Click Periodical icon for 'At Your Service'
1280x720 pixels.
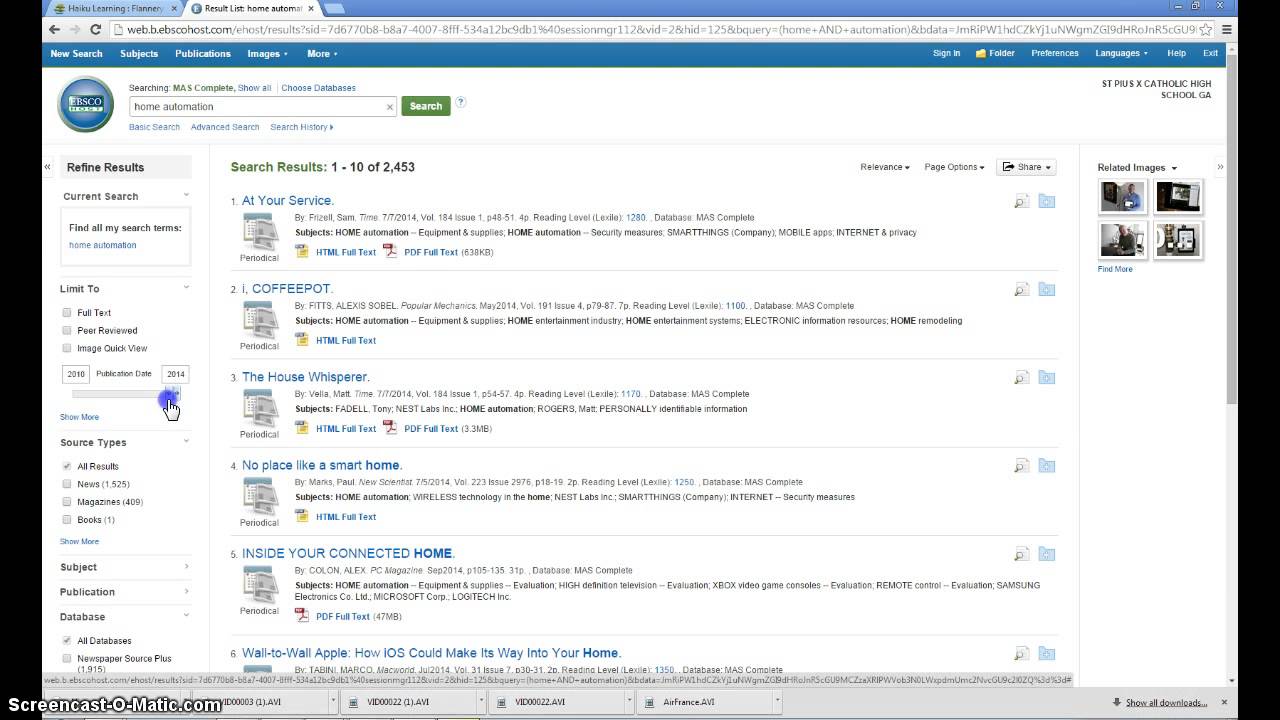point(260,232)
